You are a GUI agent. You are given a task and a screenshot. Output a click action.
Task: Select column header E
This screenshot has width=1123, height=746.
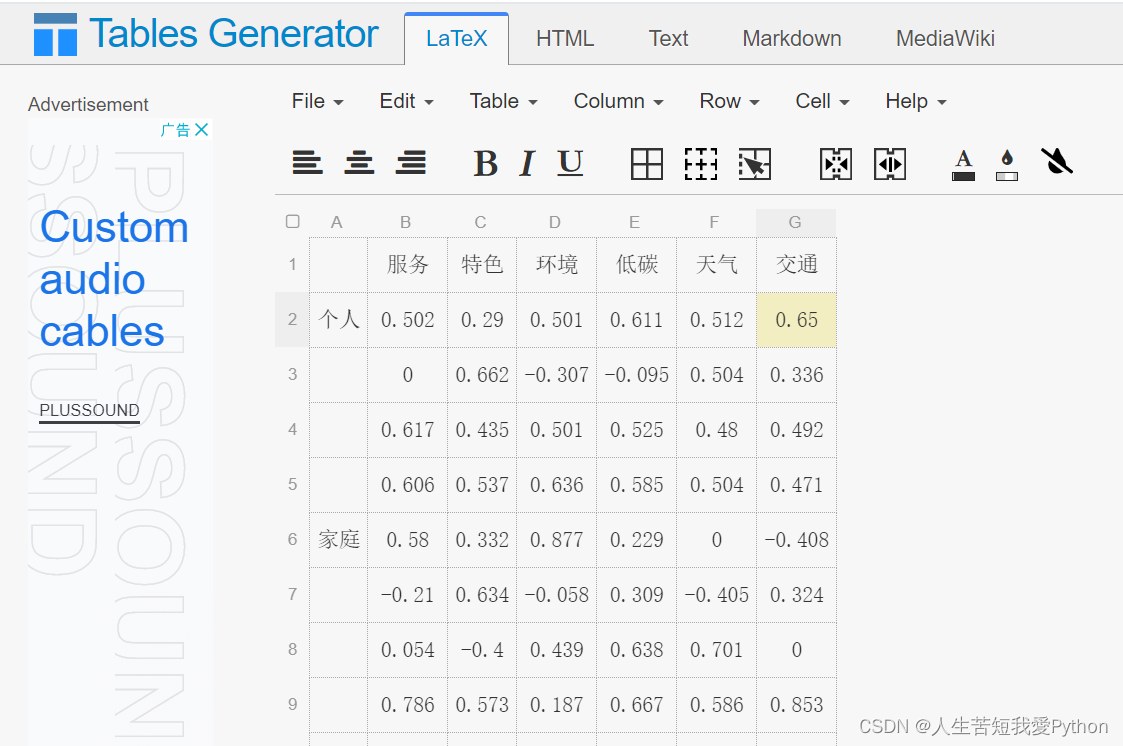coord(635,223)
